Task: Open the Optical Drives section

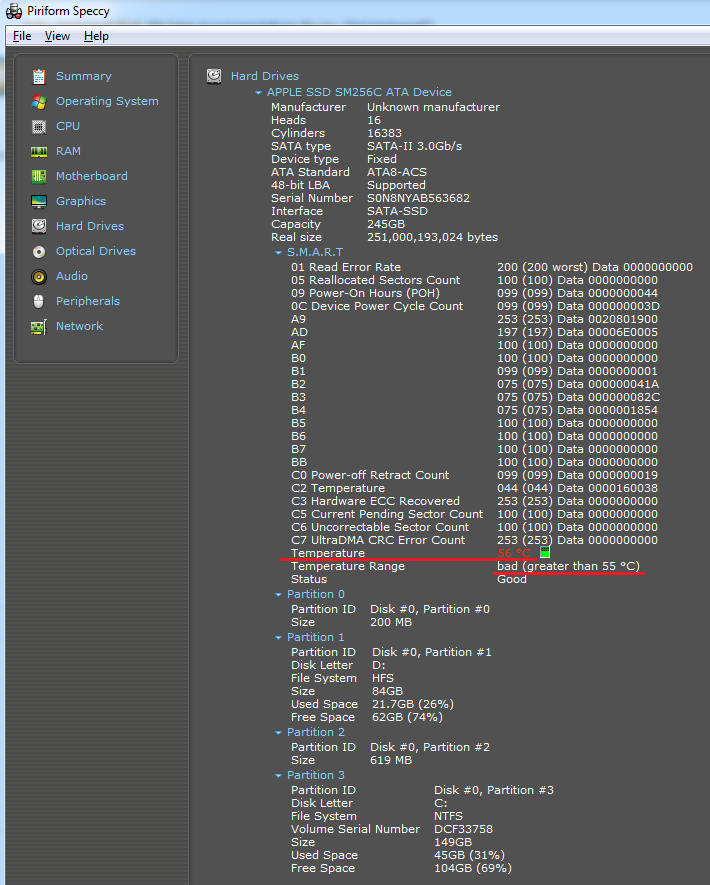Action: 96,251
